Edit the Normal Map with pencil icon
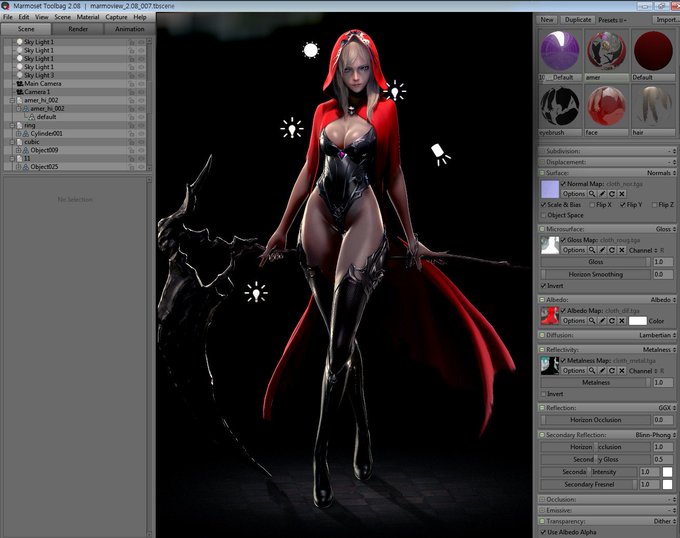The image size is (680, 538). 602,194
